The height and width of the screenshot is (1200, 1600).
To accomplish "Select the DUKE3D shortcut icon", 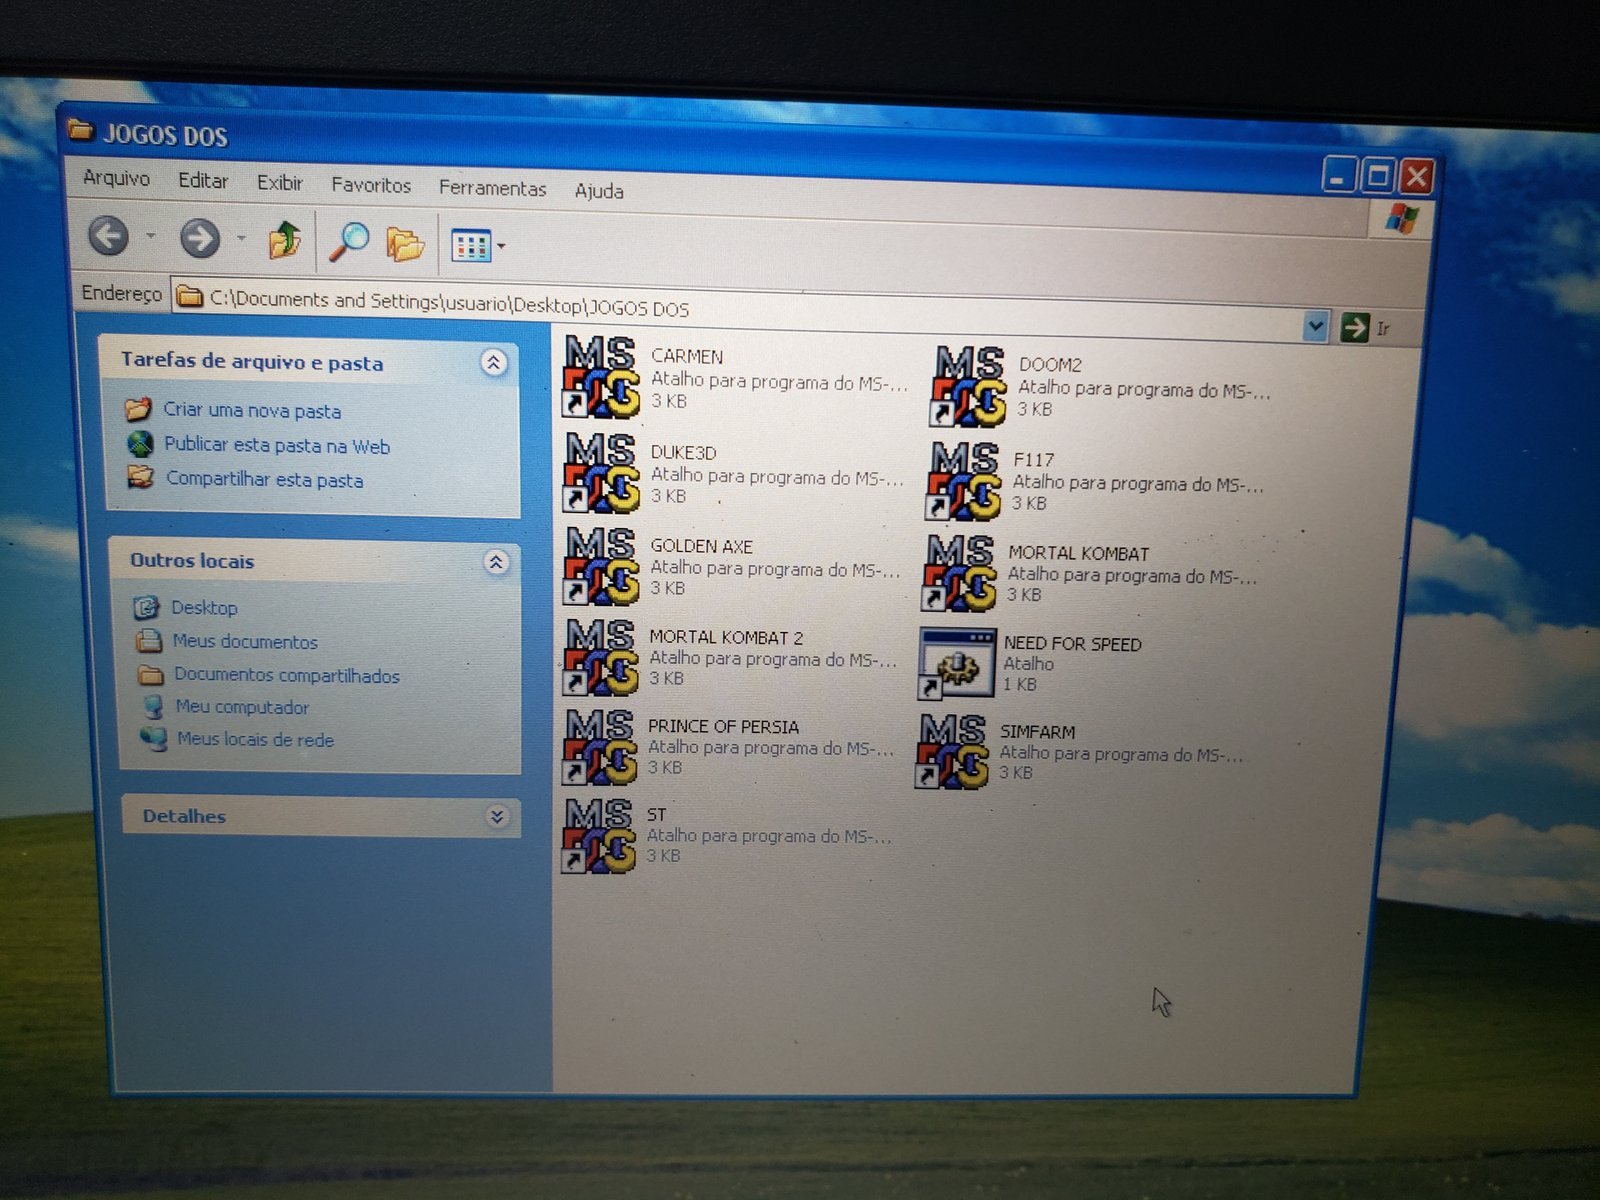I will click(601, 472).
